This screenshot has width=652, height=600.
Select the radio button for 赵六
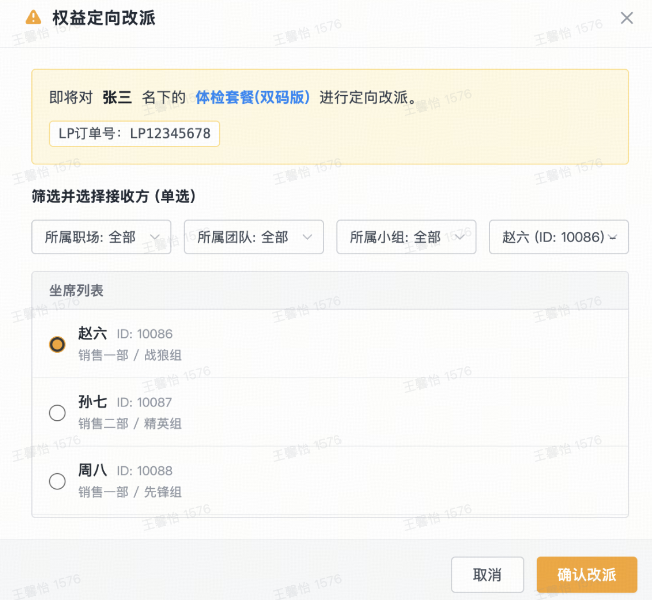[x=57, y=344]
